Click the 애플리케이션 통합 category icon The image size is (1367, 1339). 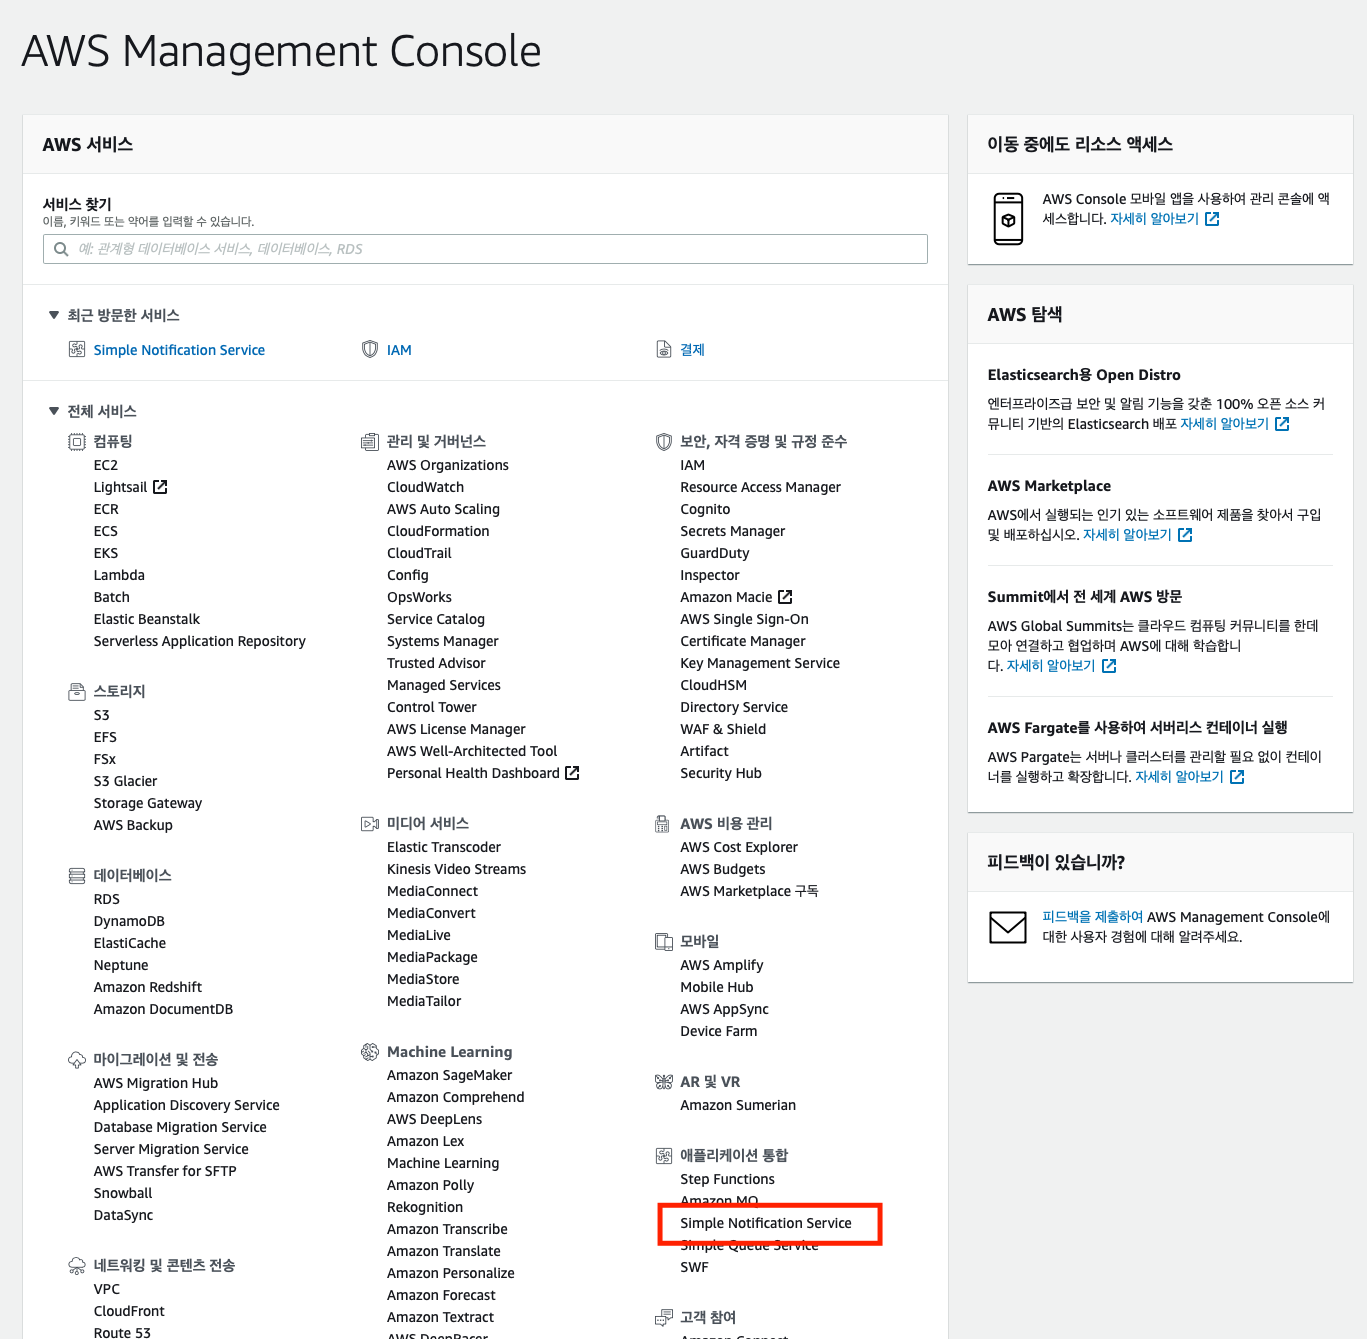click(664, 1155)
